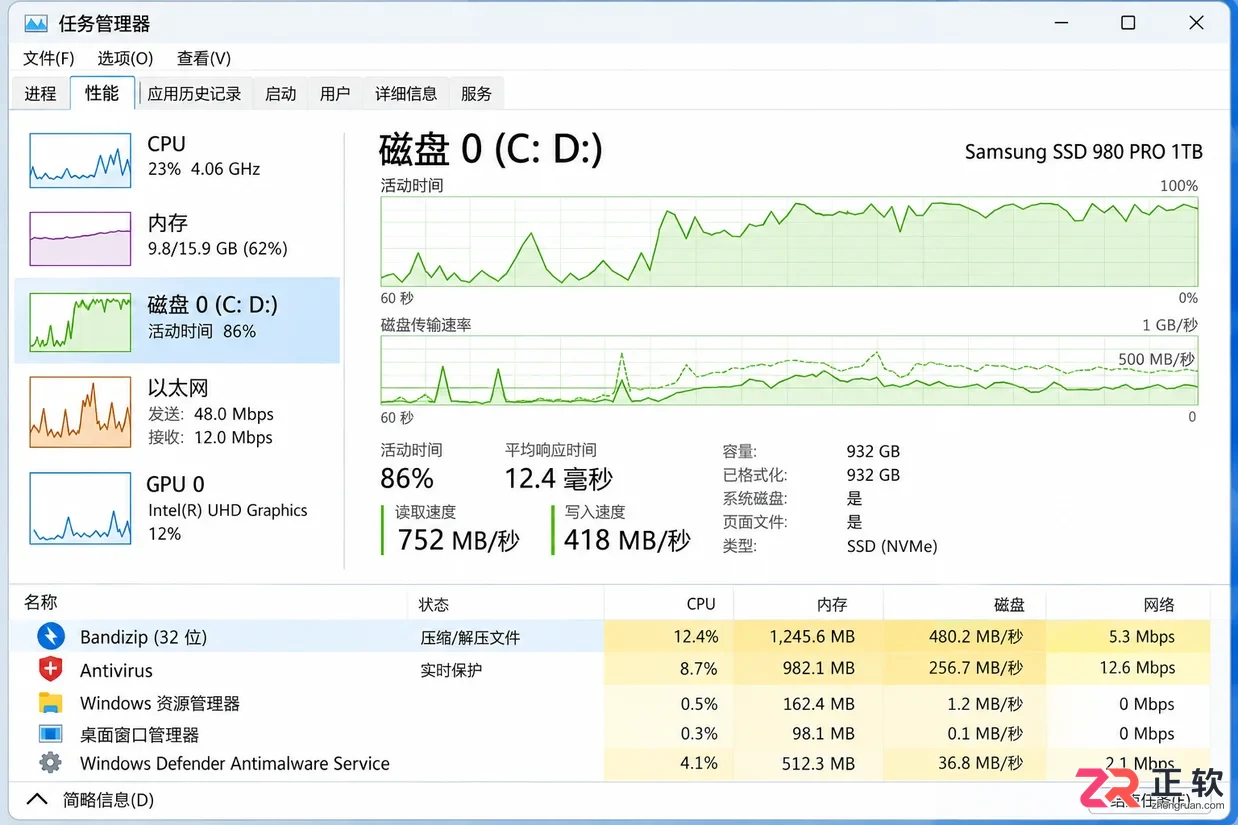Select the Windows 资源管理器 process name
Viewport: 1238px width, 825px height.
(x=160, y=703)
